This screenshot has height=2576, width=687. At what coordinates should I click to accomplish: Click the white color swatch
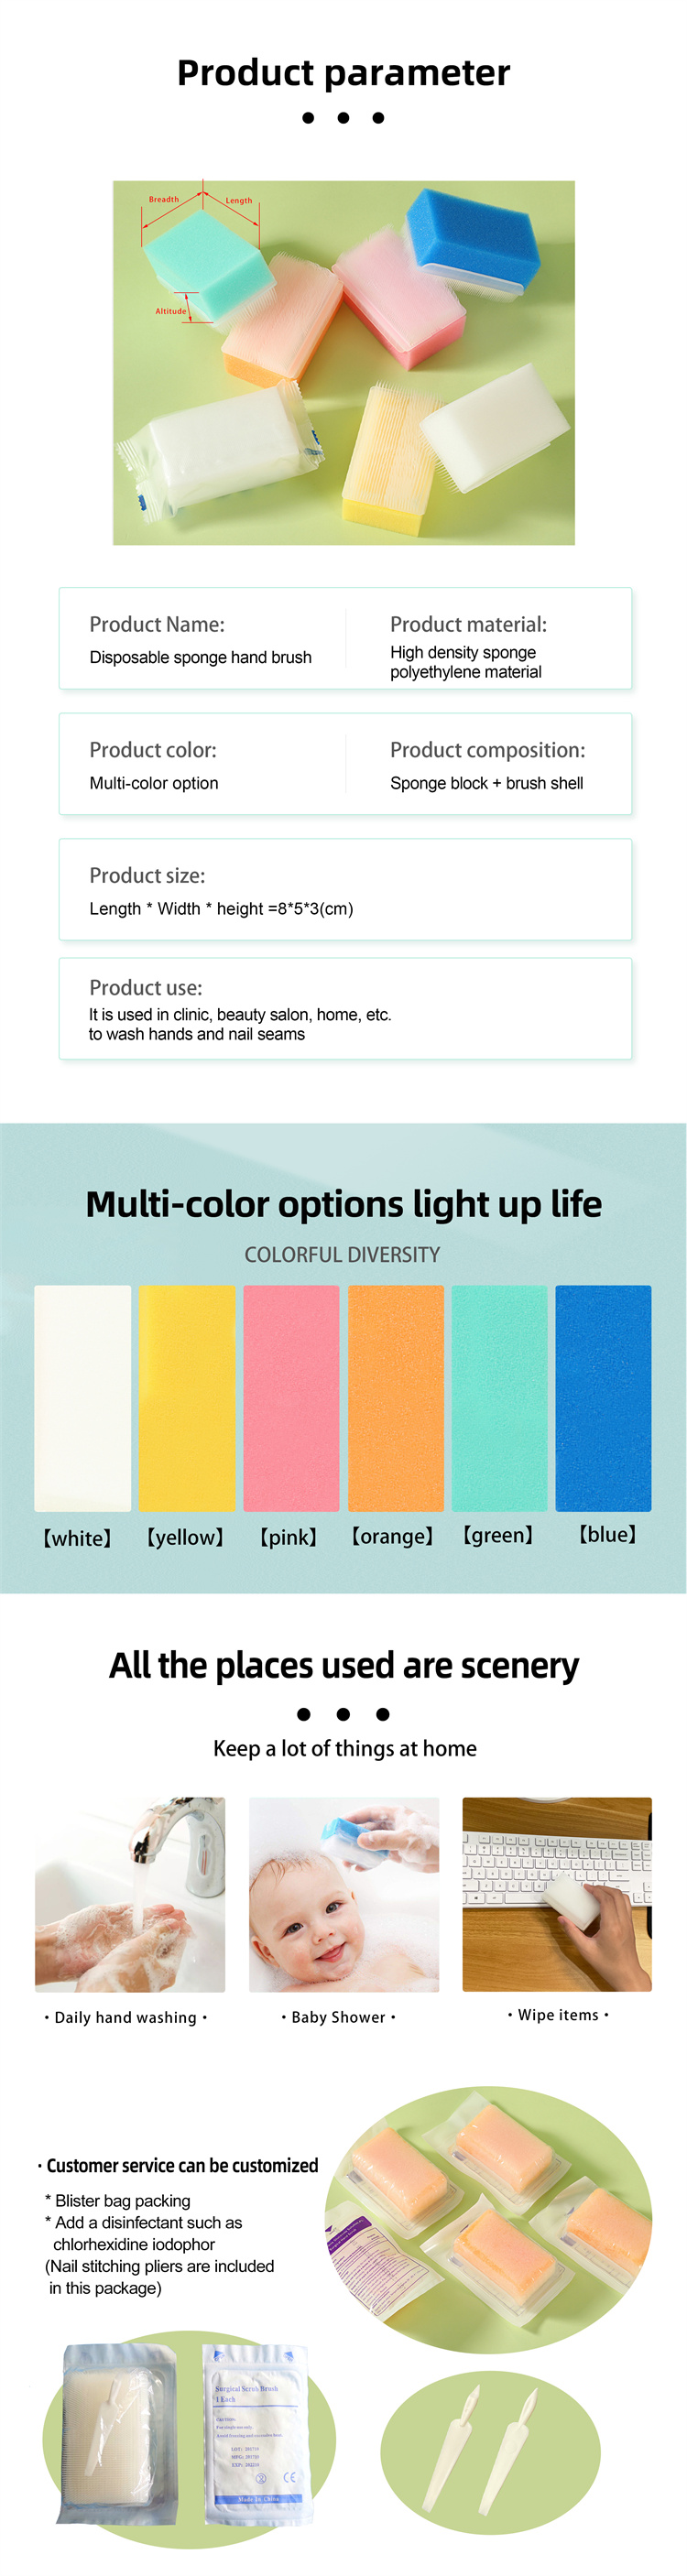[x=83, y=1398]
